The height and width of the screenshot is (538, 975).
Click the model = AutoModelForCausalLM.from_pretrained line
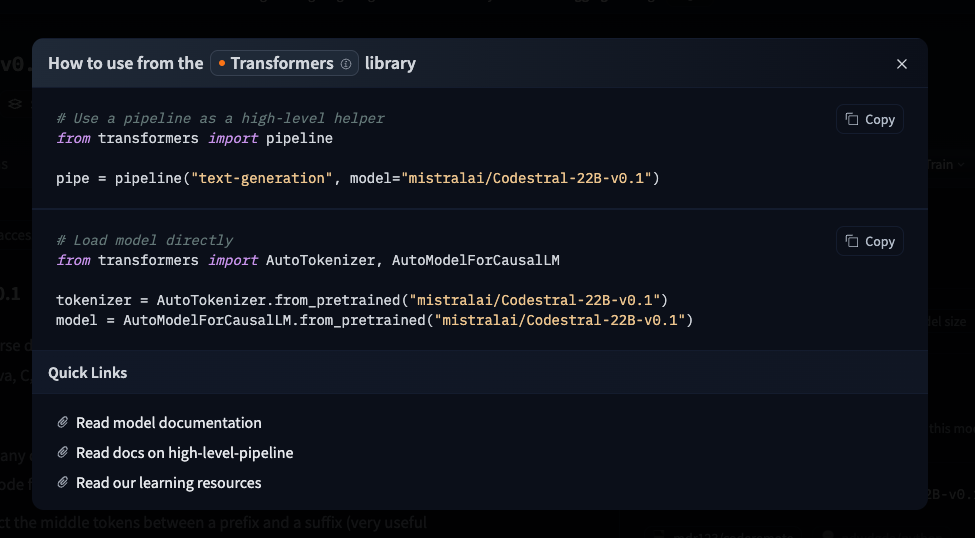(374, 320)
